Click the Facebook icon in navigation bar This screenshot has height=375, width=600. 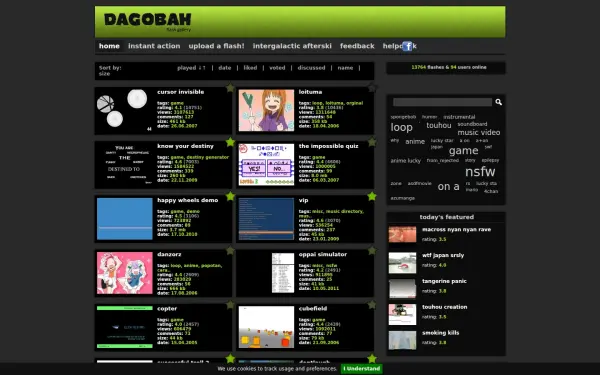[x=408, y=46]
